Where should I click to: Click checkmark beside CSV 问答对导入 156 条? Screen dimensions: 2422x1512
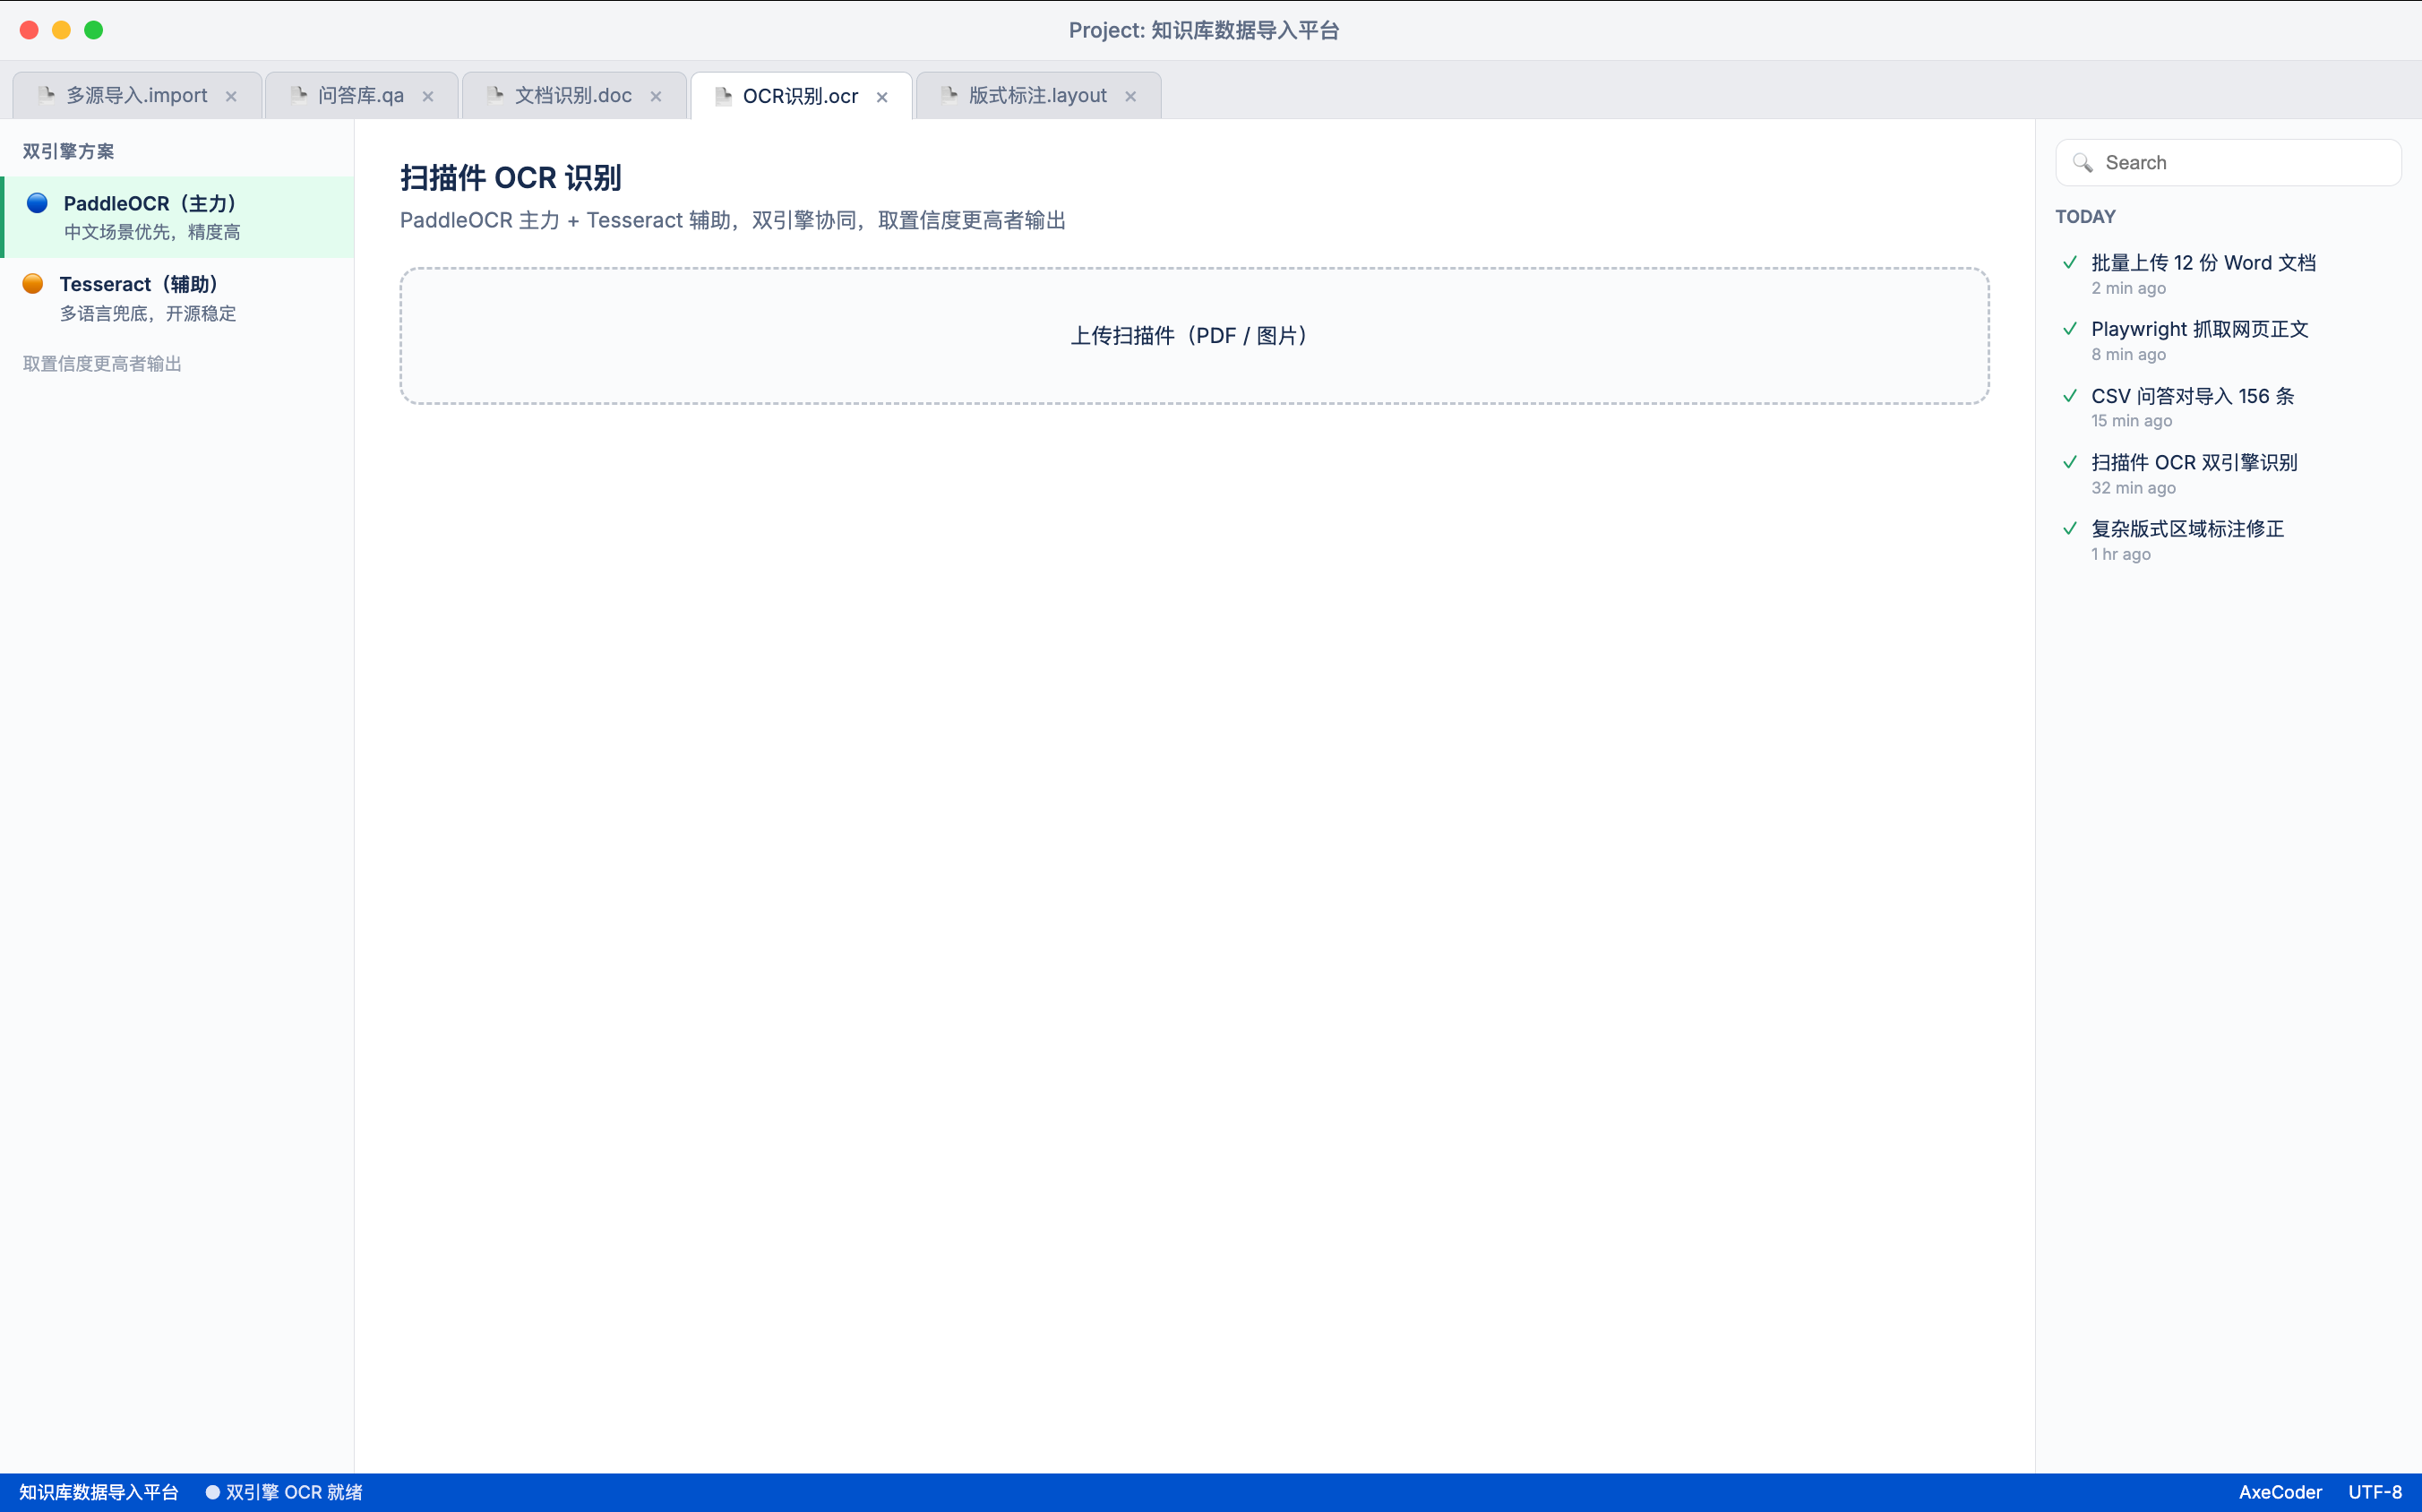point(2070,396)
